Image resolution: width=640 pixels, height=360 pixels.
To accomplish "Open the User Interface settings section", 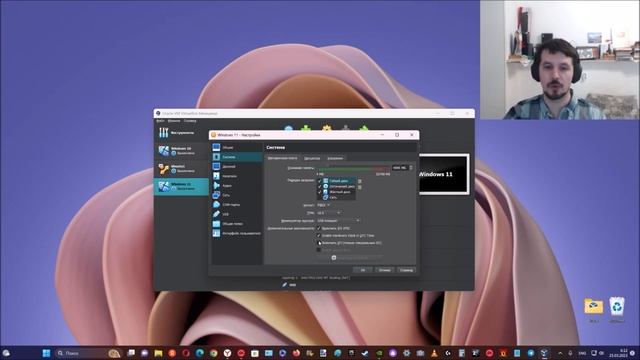I will pyautogui.click(x=237, y=233).
